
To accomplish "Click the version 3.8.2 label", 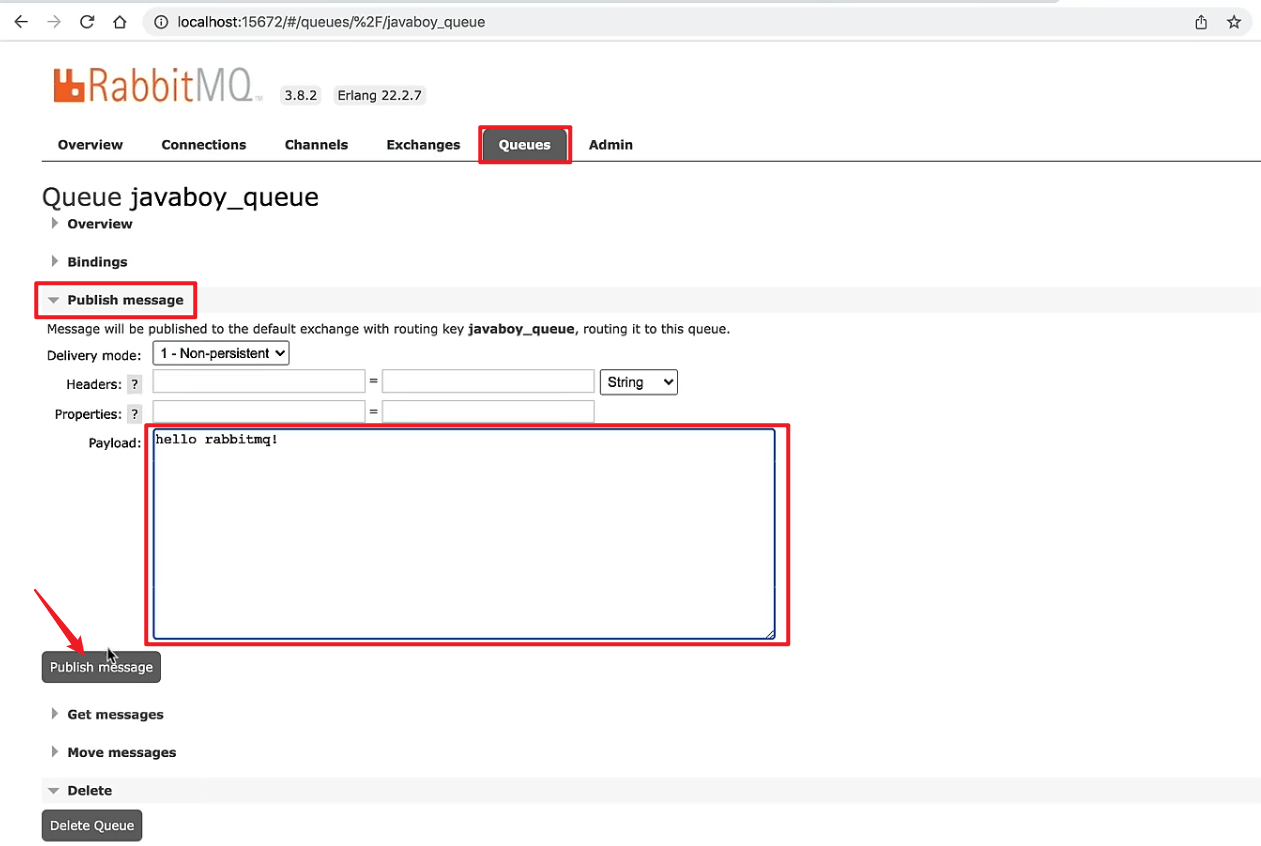I will 300,96.
